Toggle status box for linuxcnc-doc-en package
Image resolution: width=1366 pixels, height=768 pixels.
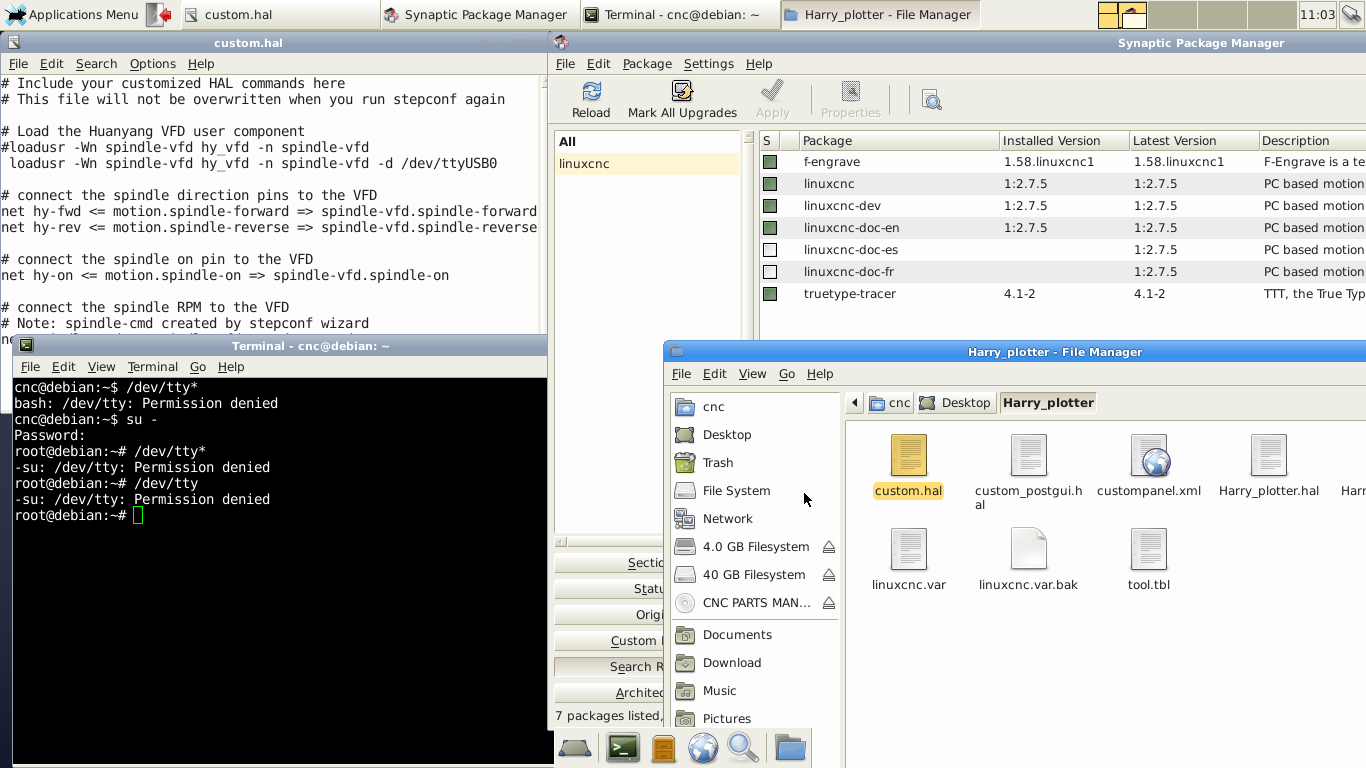(x=770, y=227)
